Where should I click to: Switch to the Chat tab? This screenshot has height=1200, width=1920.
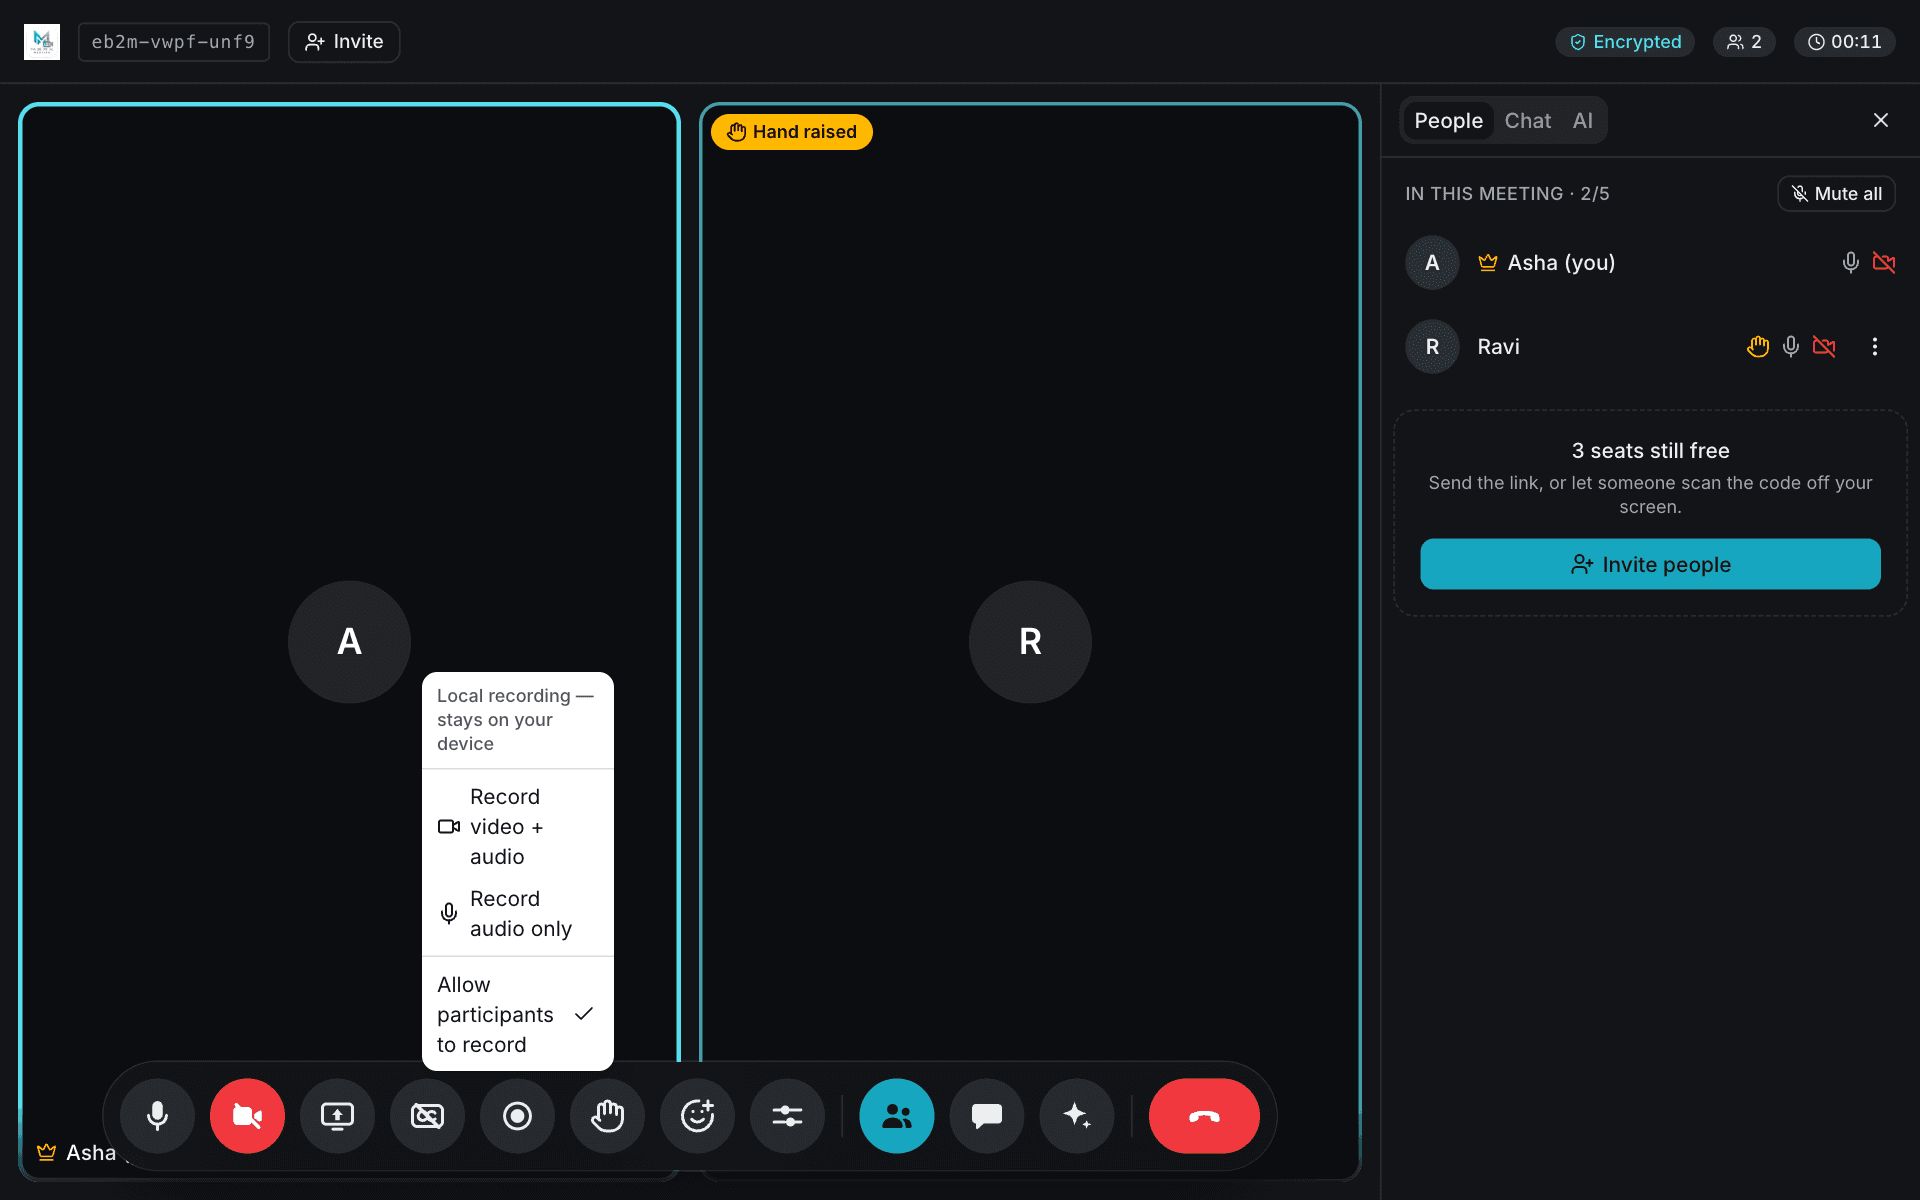1527,121
